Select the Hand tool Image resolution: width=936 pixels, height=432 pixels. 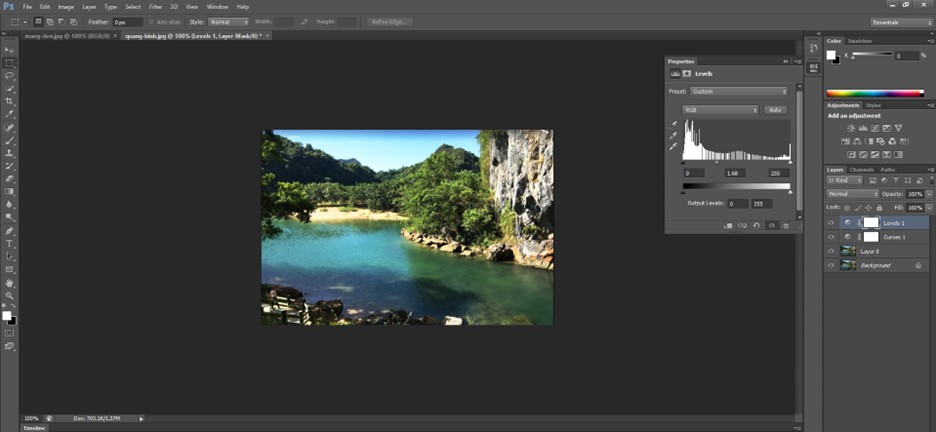point(10,283)
